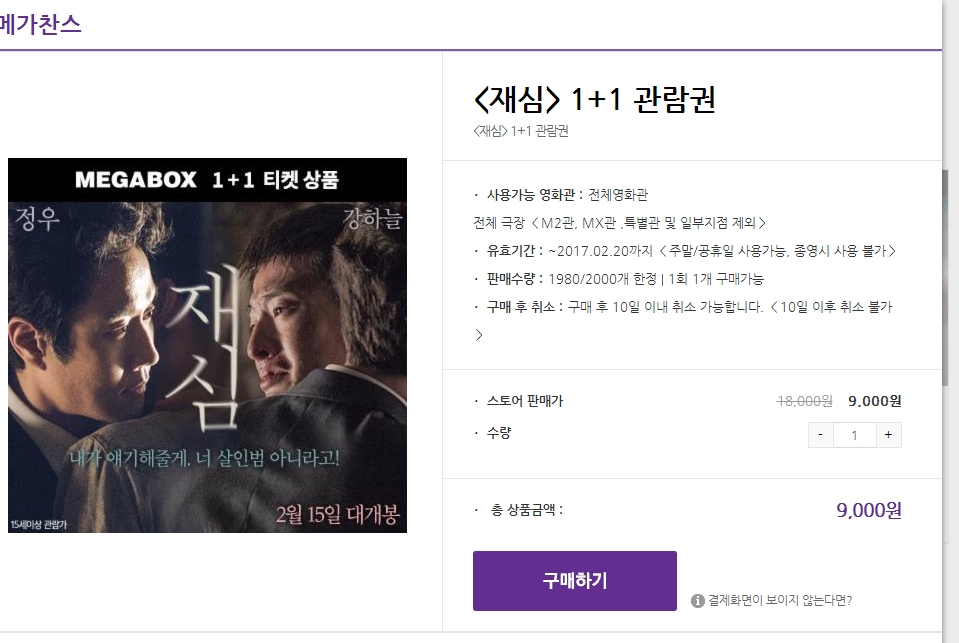Click the discounted price 9,000원 in 스토어 판매가
This screenshot has height=643, width=959.
pos(875,401)
